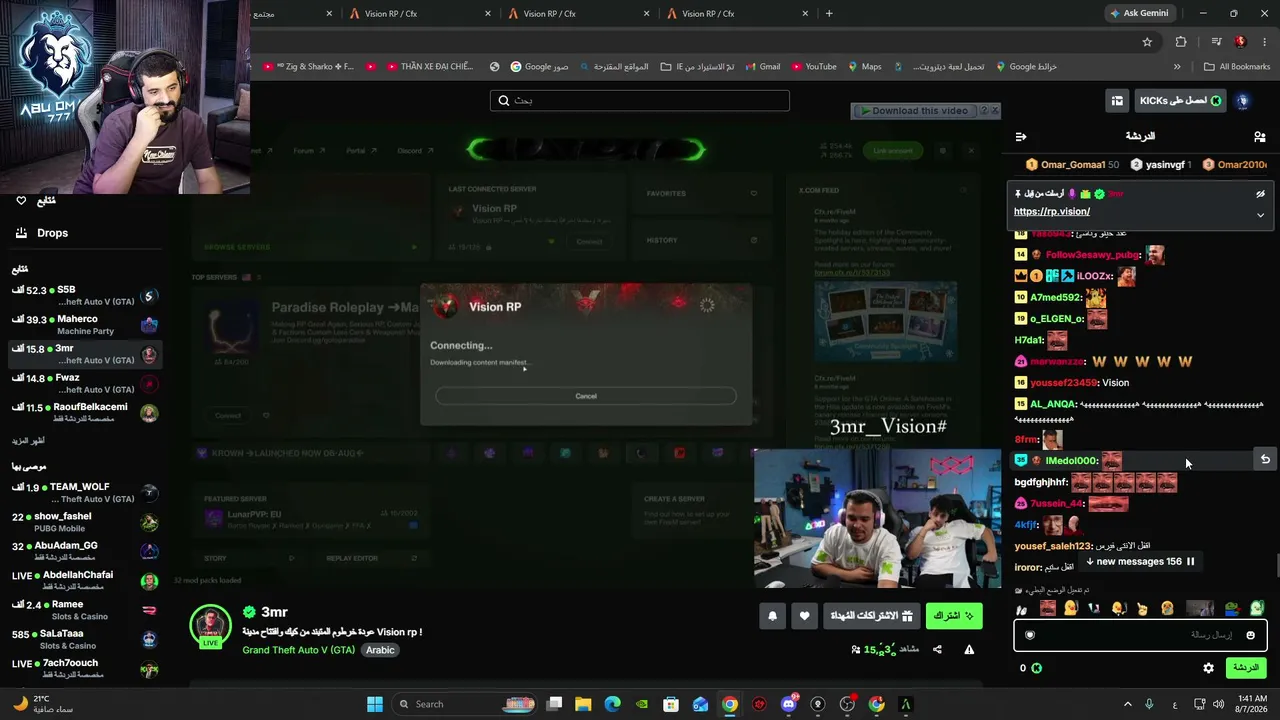Click the green Subscribe button
Image resolution: width=1280 pixels, height=720 pixels.
pyautogui.click(x=954, y=616)
